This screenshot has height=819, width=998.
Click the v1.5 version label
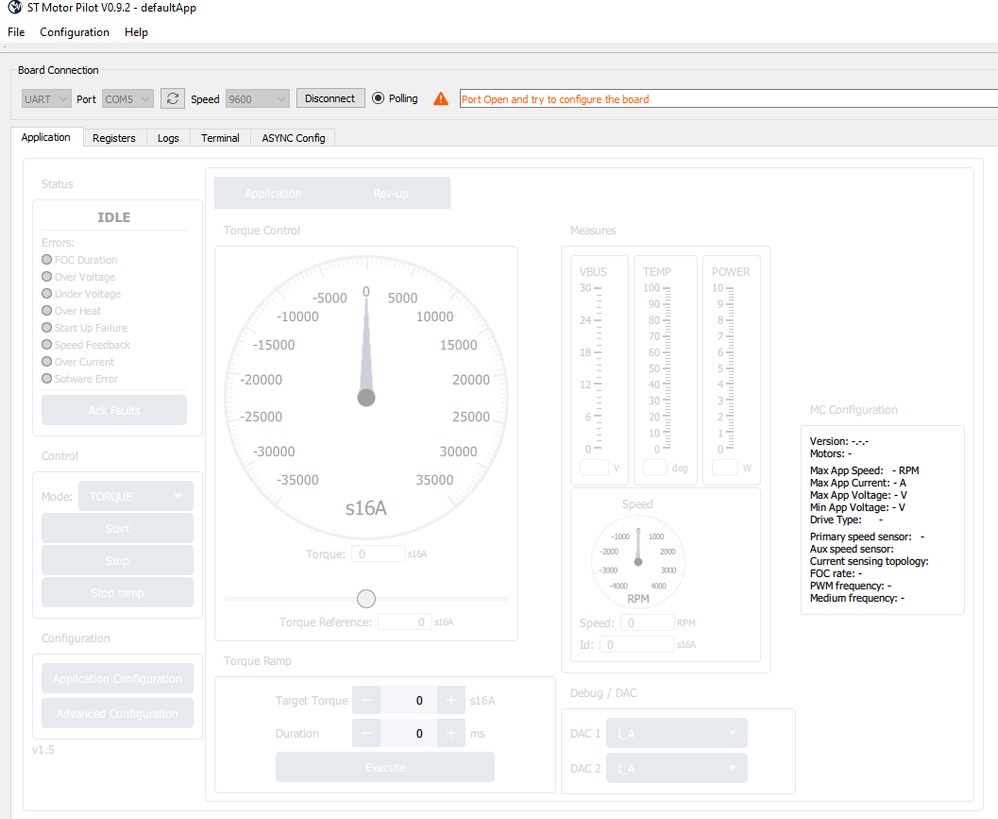point(43,750)
